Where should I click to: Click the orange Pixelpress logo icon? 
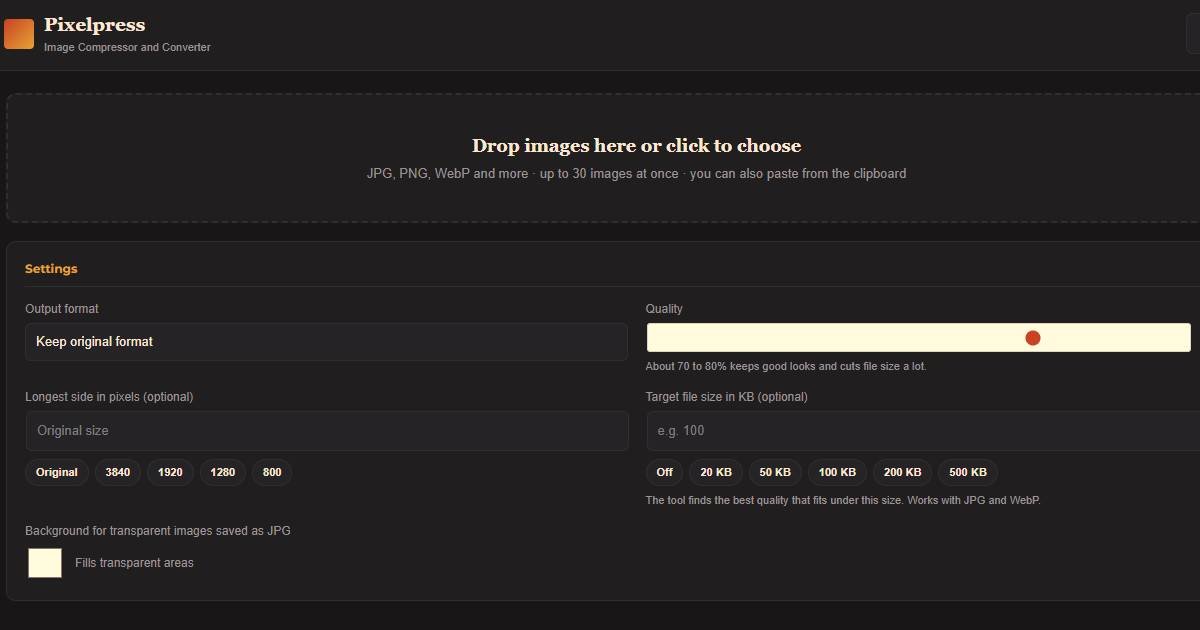tap(19, 34)
